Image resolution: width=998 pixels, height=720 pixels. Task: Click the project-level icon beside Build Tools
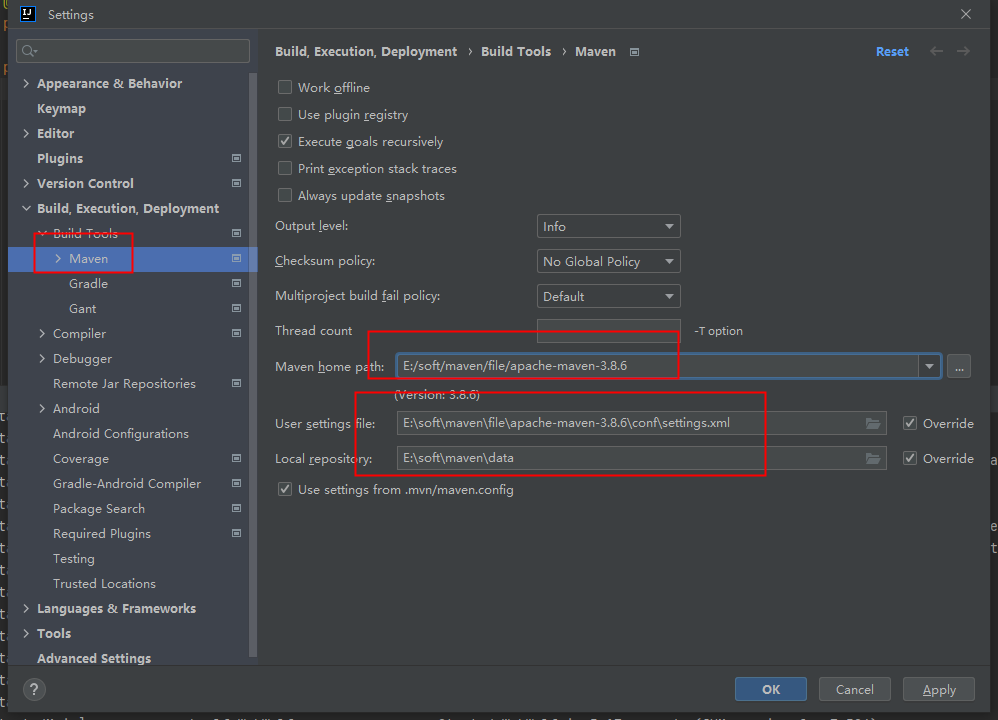click(x=236, y=233)
